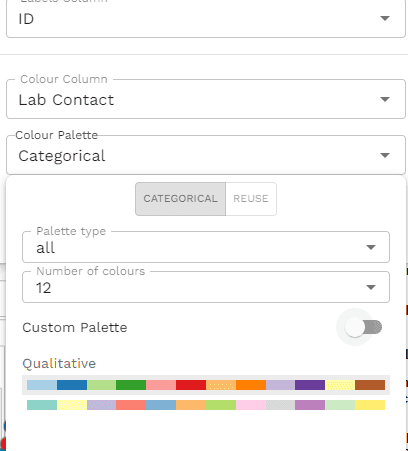The image size is (408, 451).
Task: Toggle the Custom Palette switch
Action: coord(363,327)
